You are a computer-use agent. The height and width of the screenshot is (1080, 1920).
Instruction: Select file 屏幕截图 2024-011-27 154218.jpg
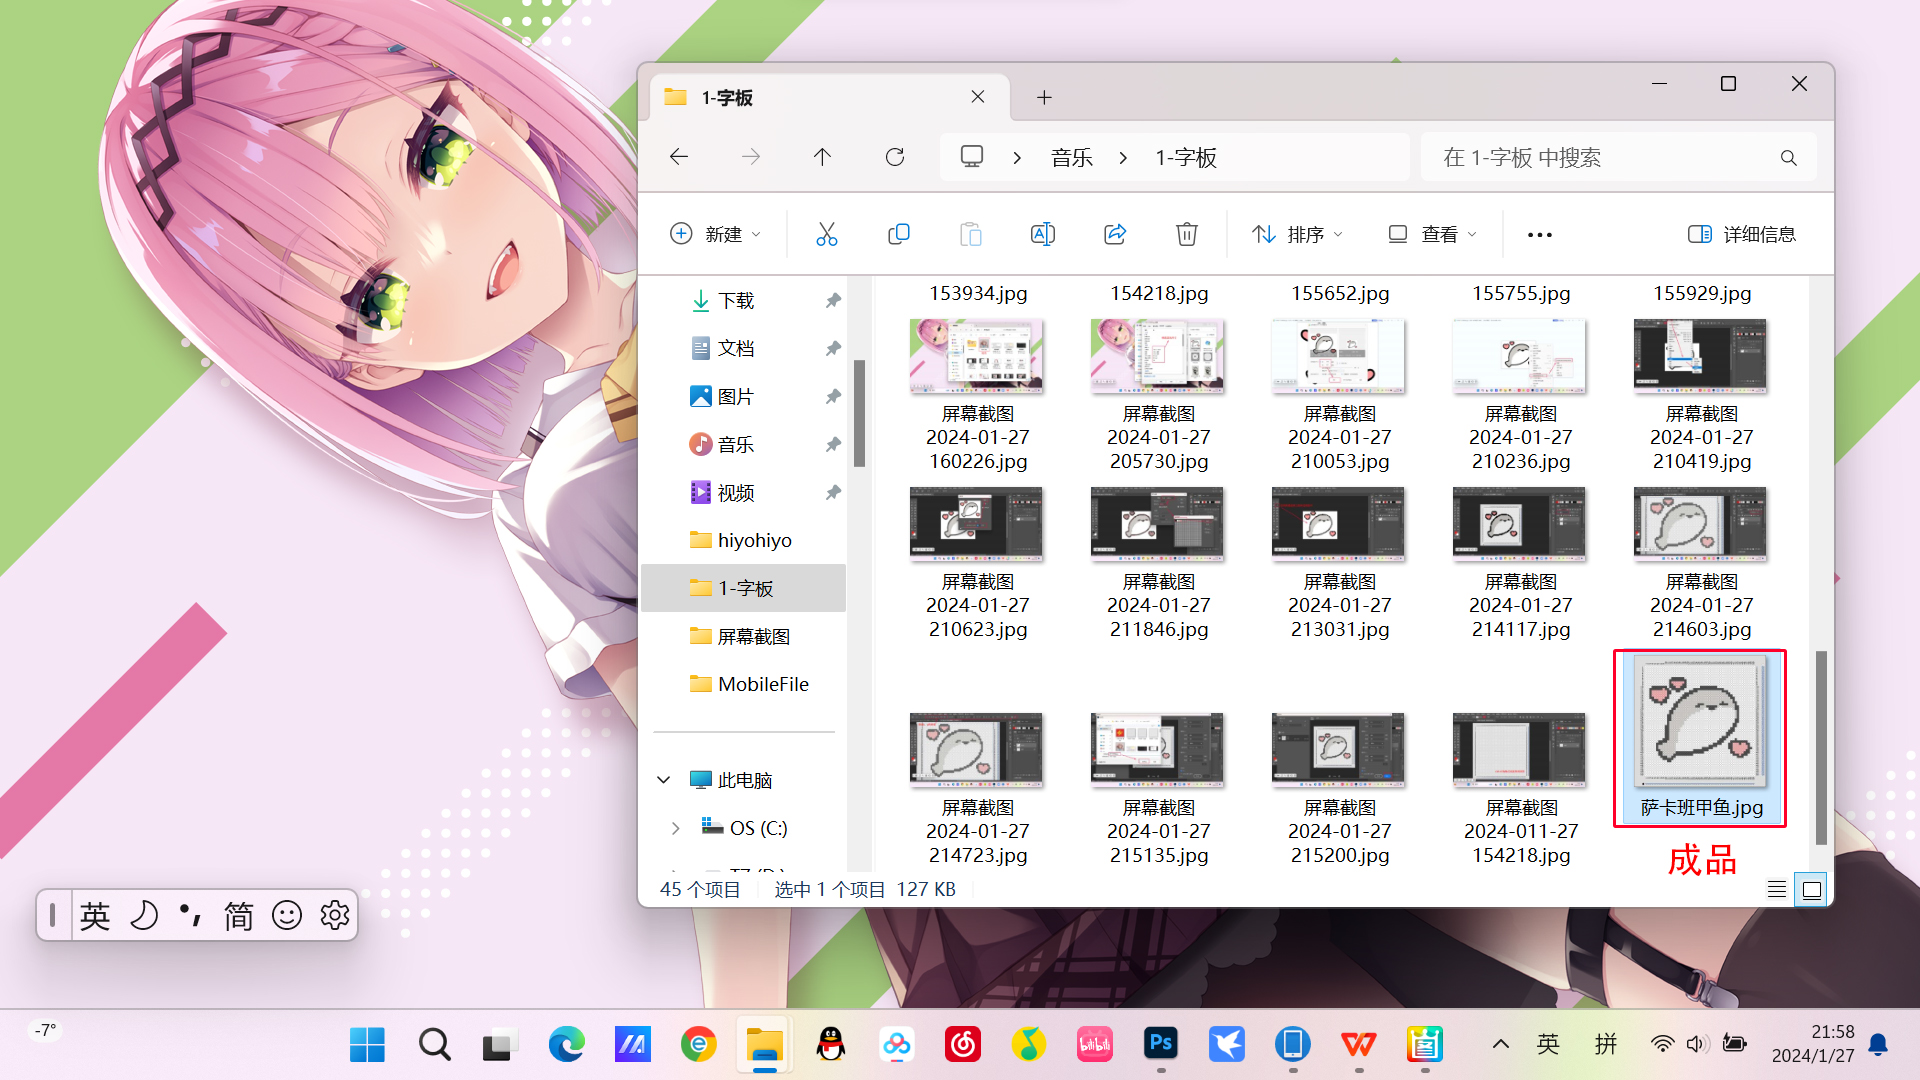coord(1520,790)
